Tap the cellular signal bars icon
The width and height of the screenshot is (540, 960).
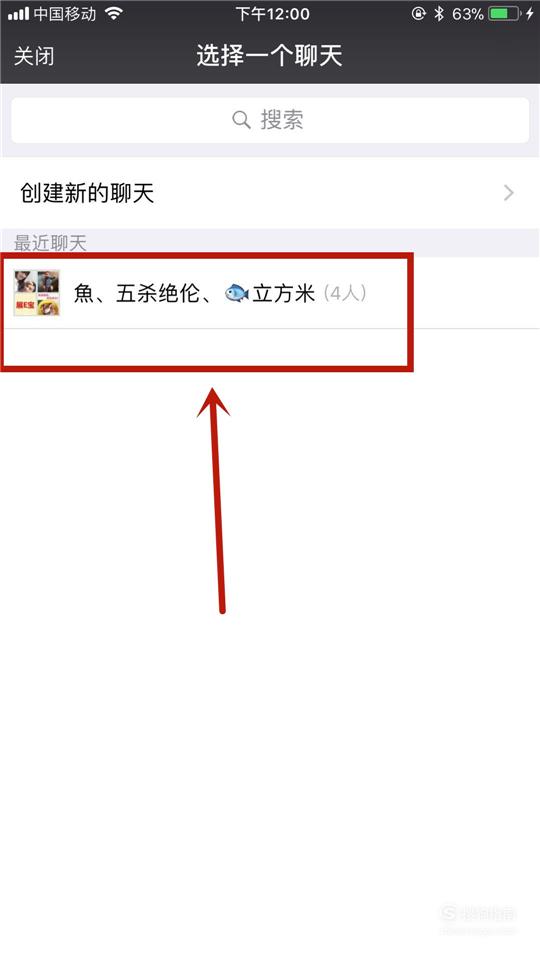click(x=18, y=13)
